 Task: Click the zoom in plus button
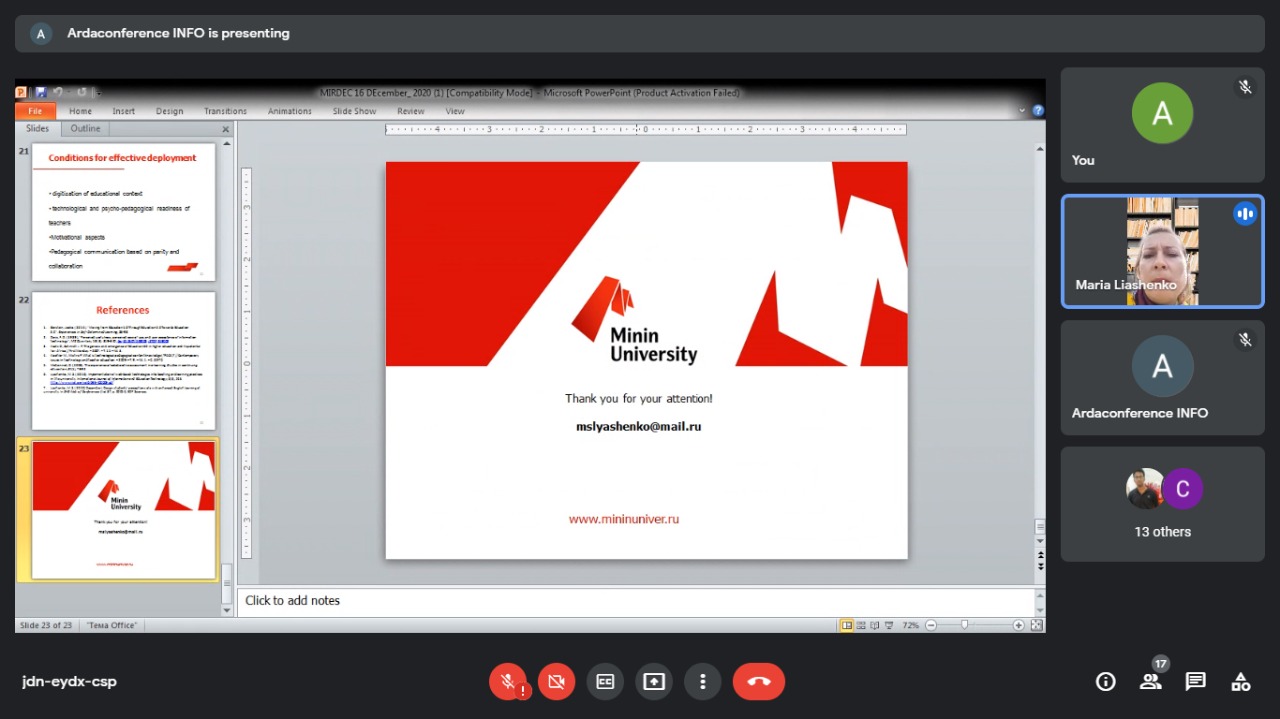click(1018, 625)
